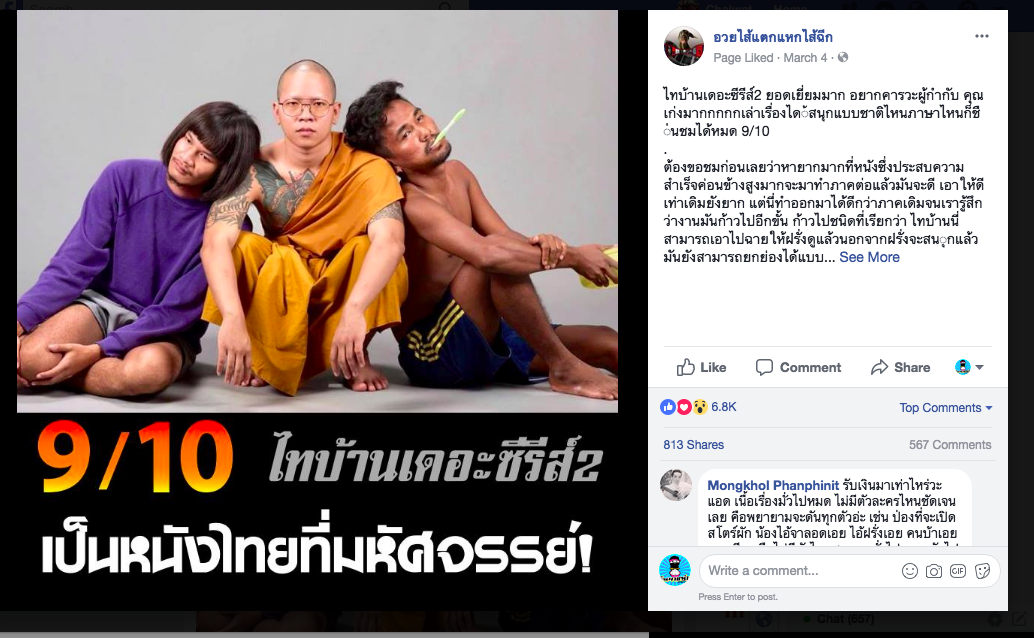1034x638 pixels.
Task: Click the Share arrow icon
Action: [x=879, y=367]
